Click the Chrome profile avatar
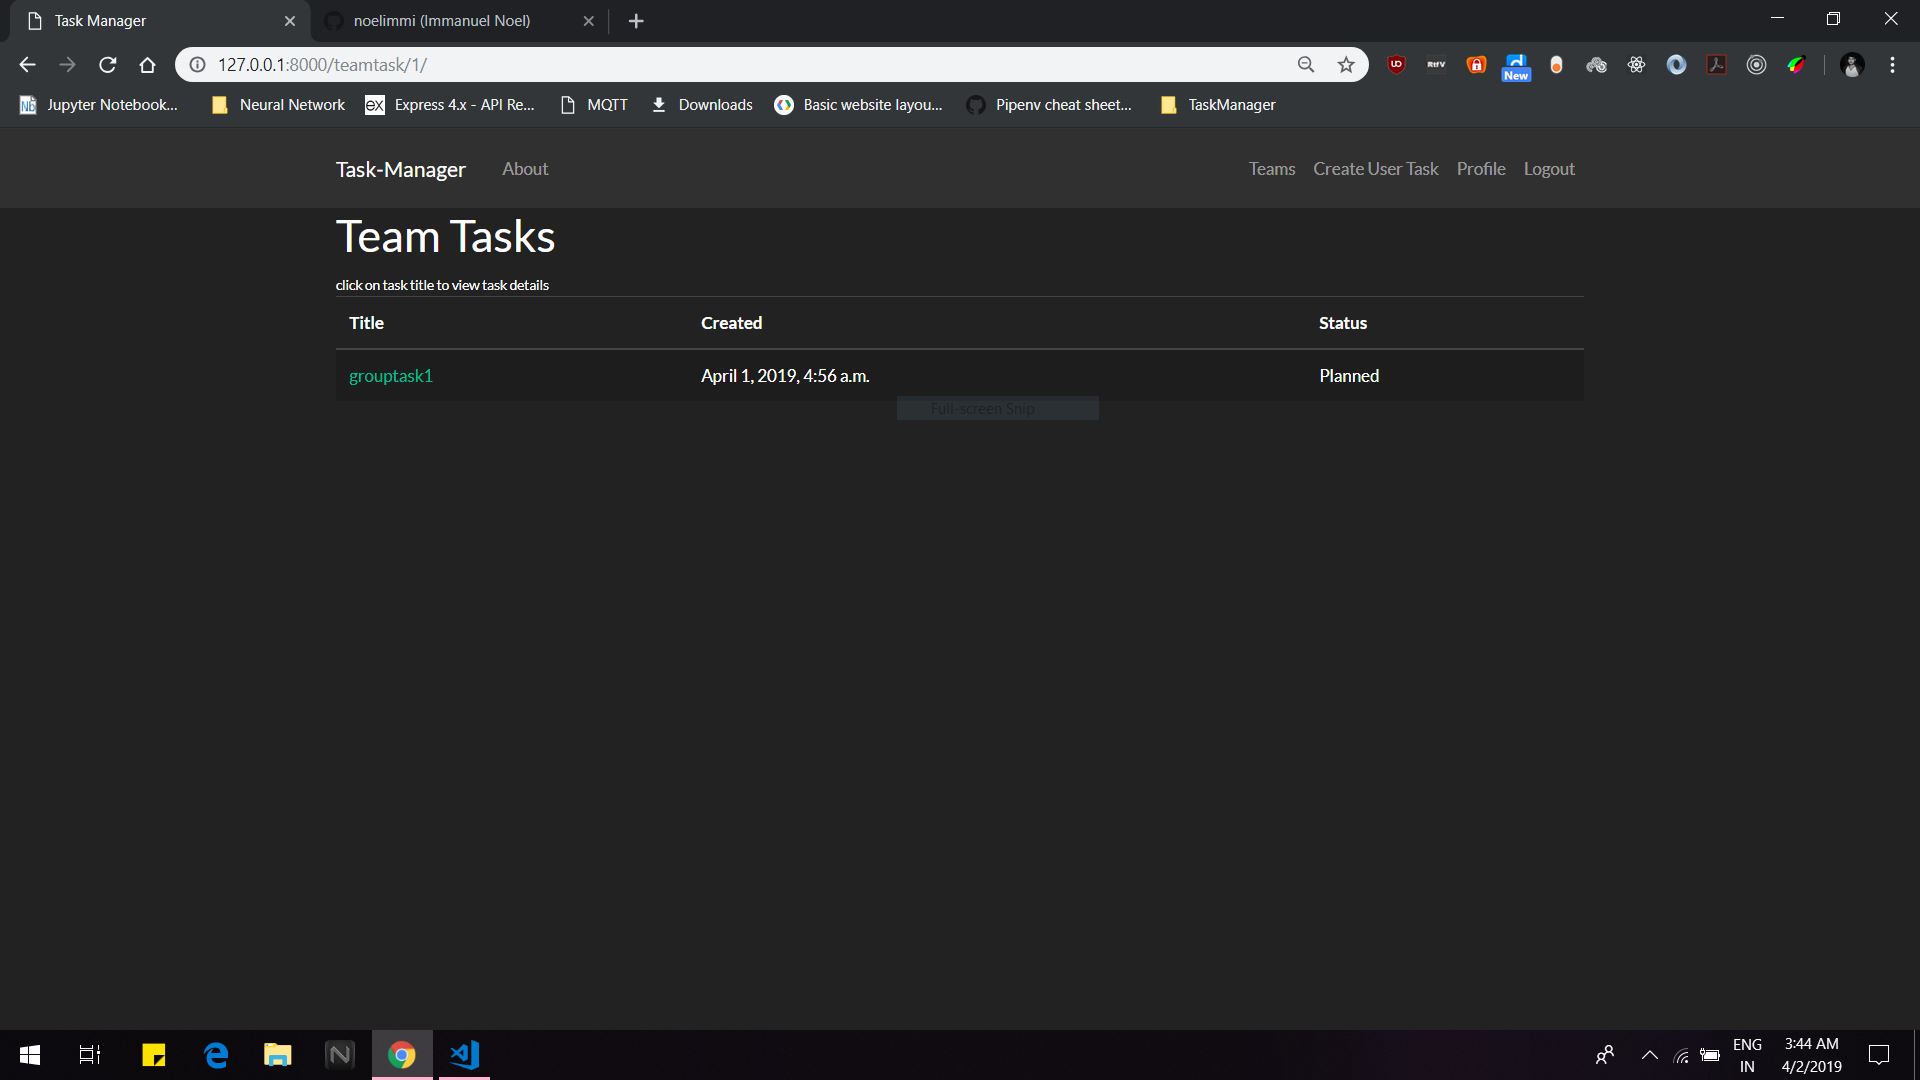This screenshot has width=1920, height=1080. (1852, 65)
